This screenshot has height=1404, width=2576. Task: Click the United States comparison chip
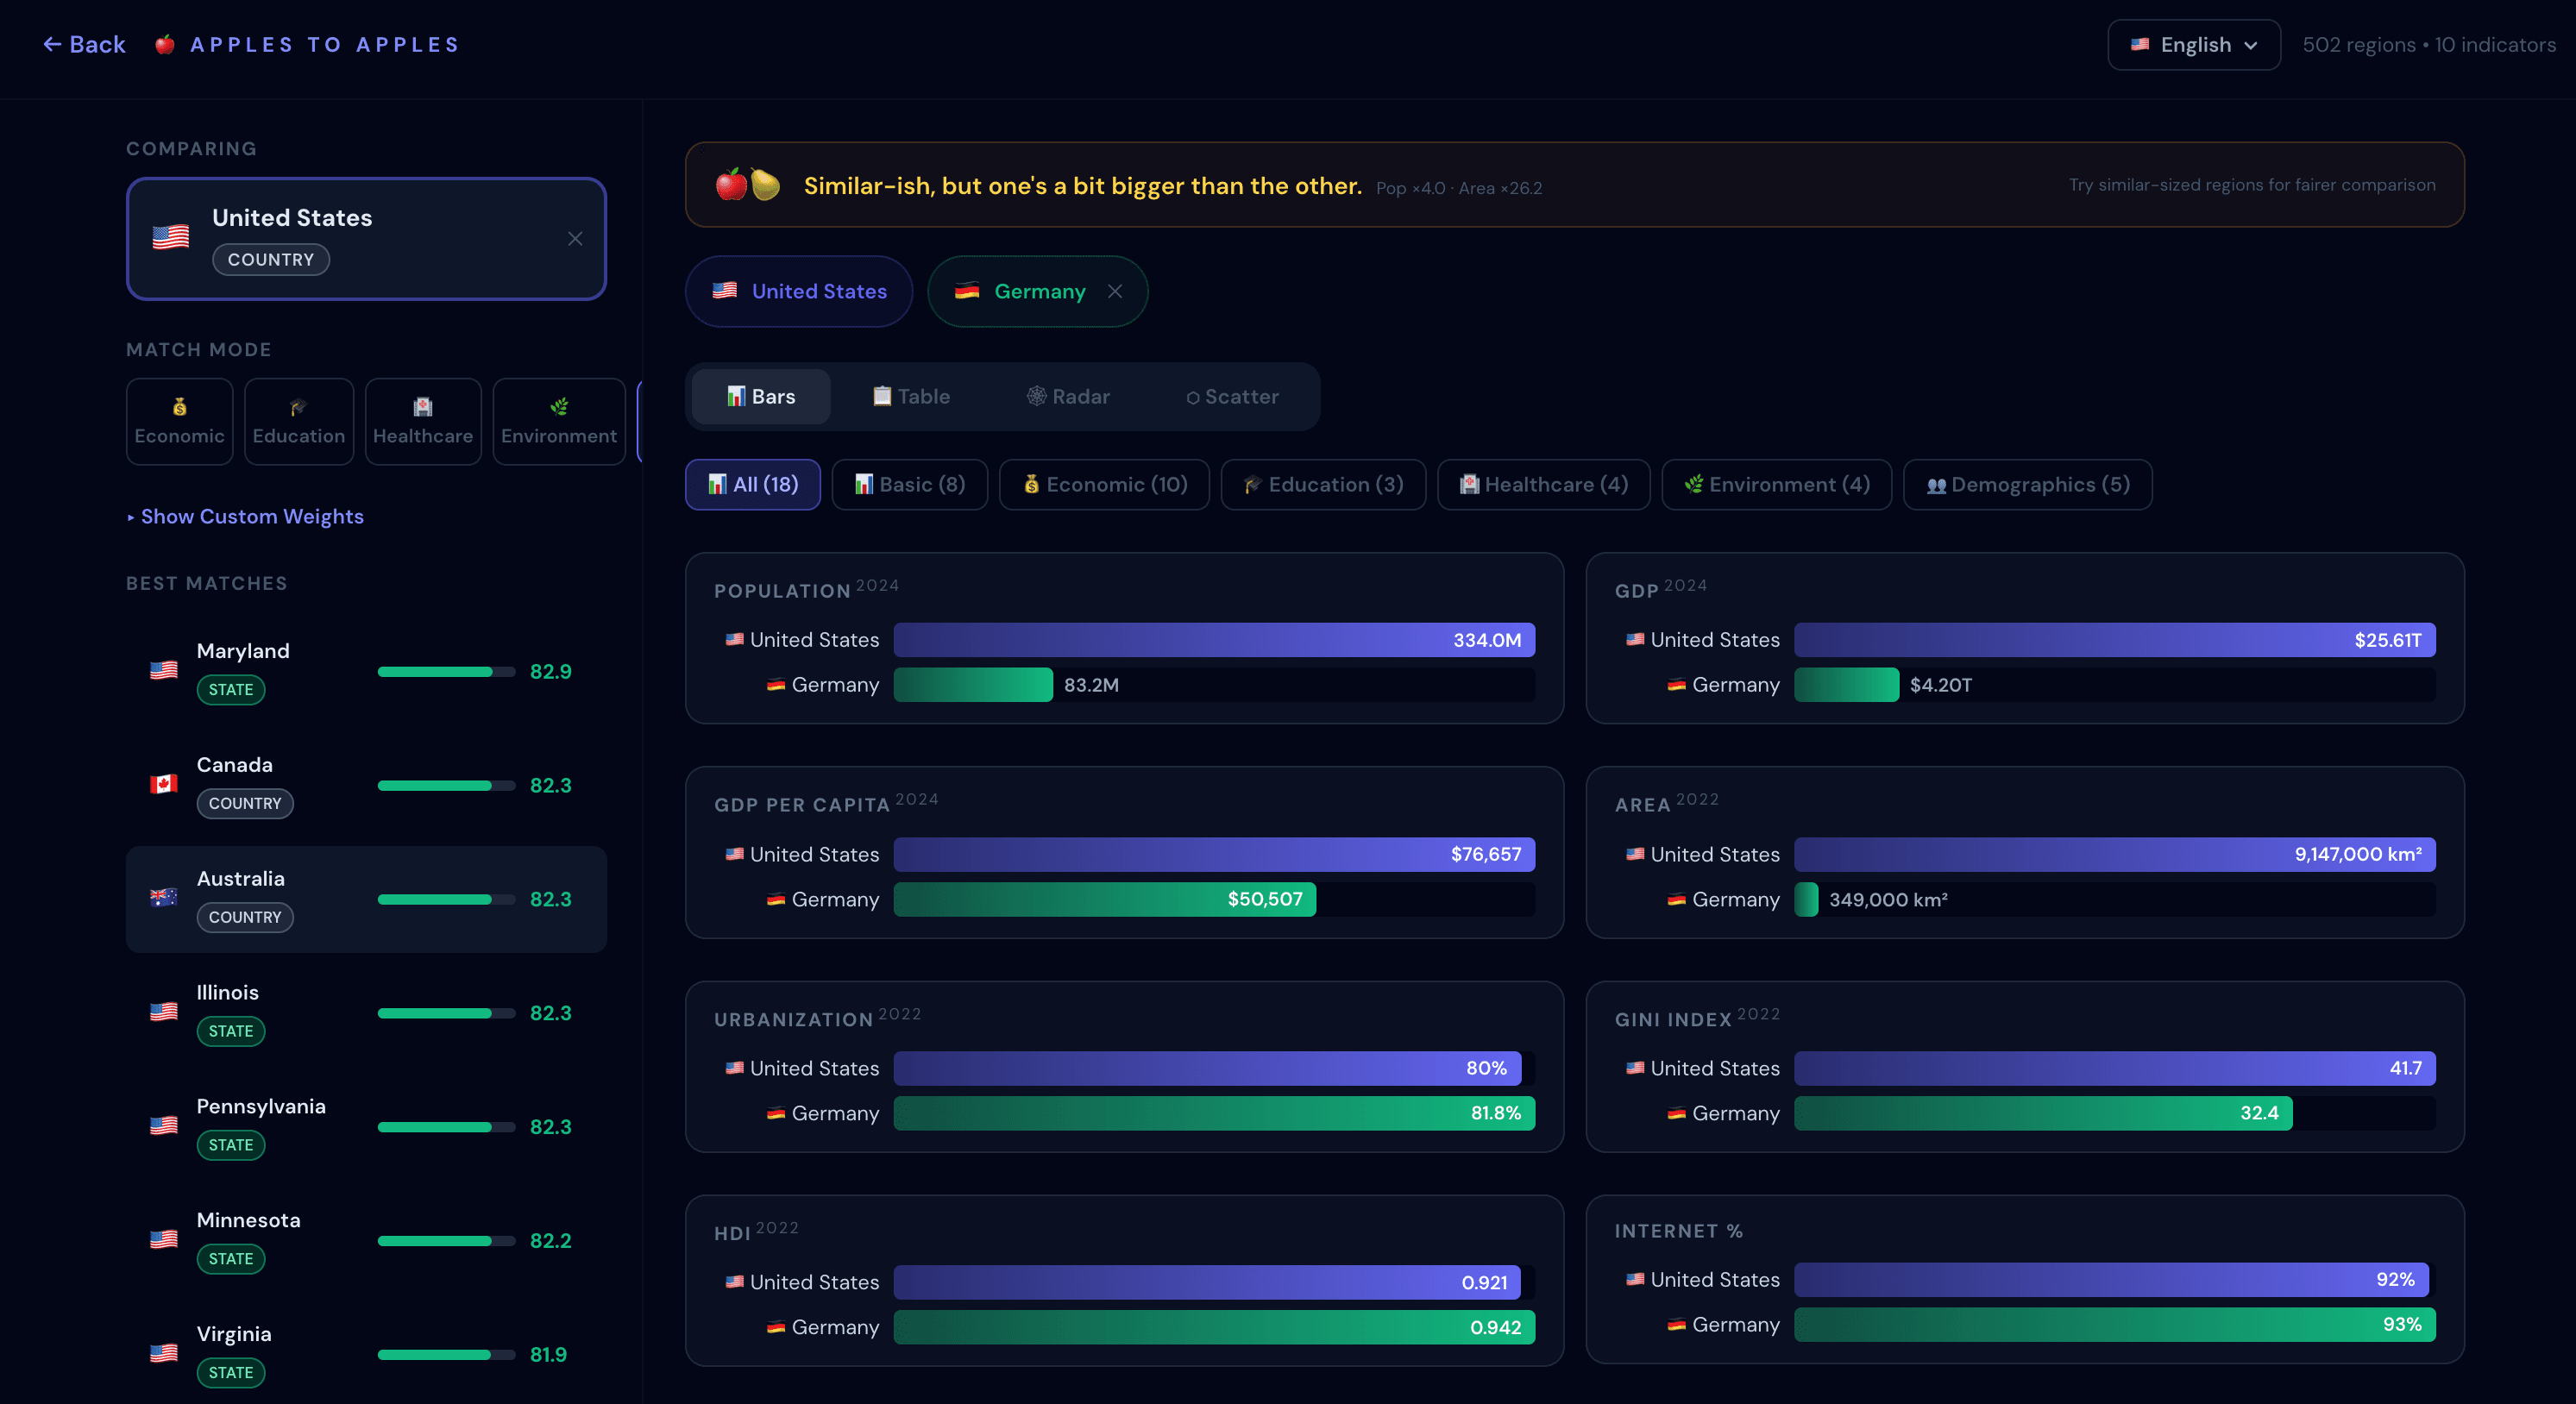click(799, 291)
